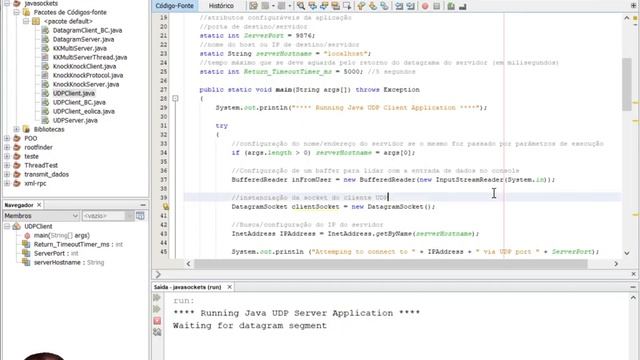The height and width of the screenshot is (360, 640).
Task: Select main(String[] args) in Navegador
Action: tap(61, 235)
